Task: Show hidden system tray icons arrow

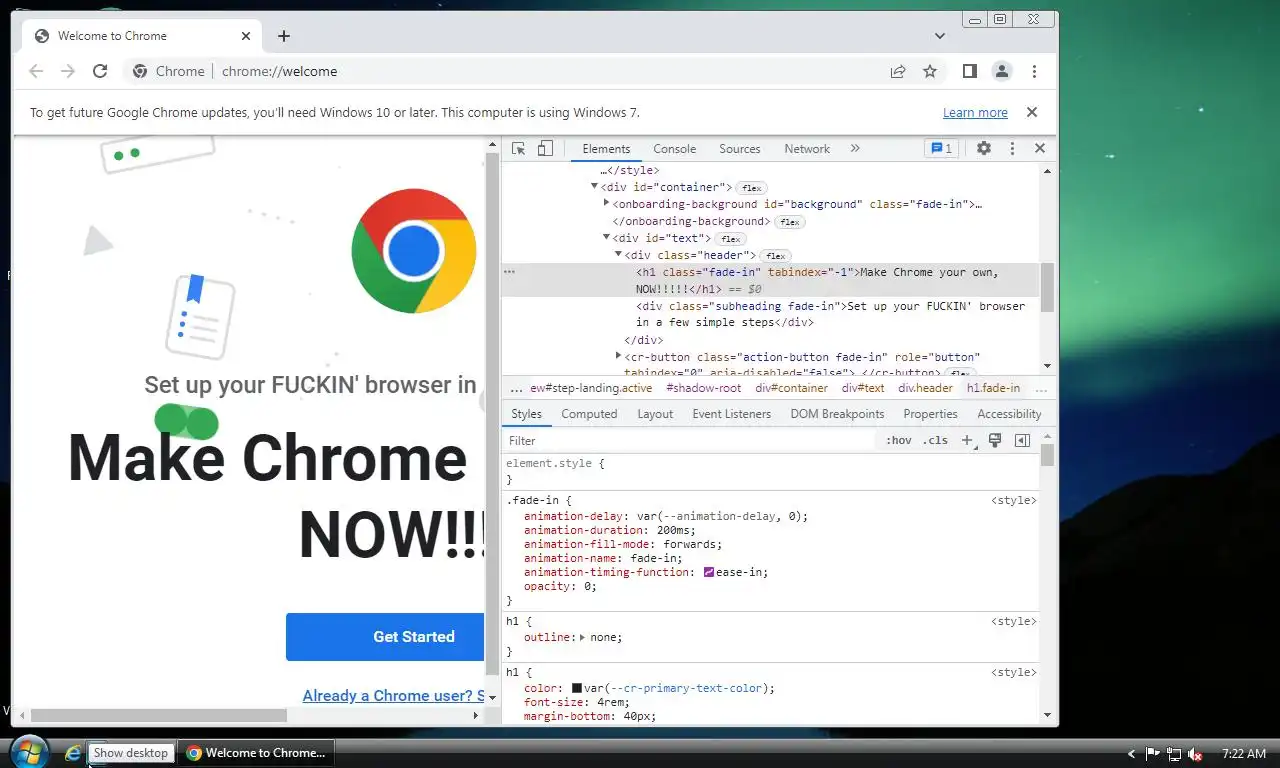Action: tap(1131, 754)
